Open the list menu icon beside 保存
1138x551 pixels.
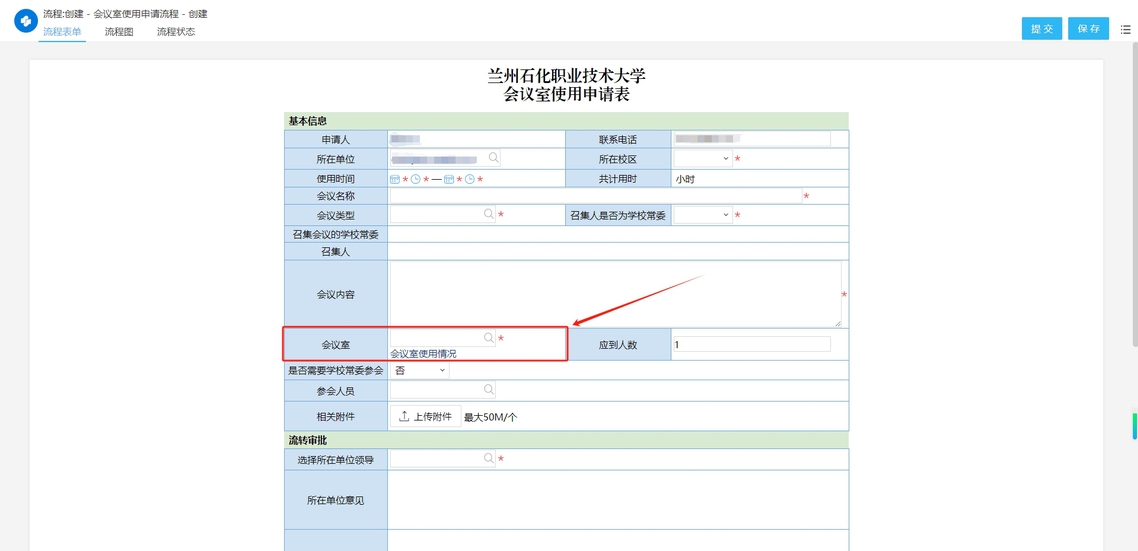click(1126, 29)
